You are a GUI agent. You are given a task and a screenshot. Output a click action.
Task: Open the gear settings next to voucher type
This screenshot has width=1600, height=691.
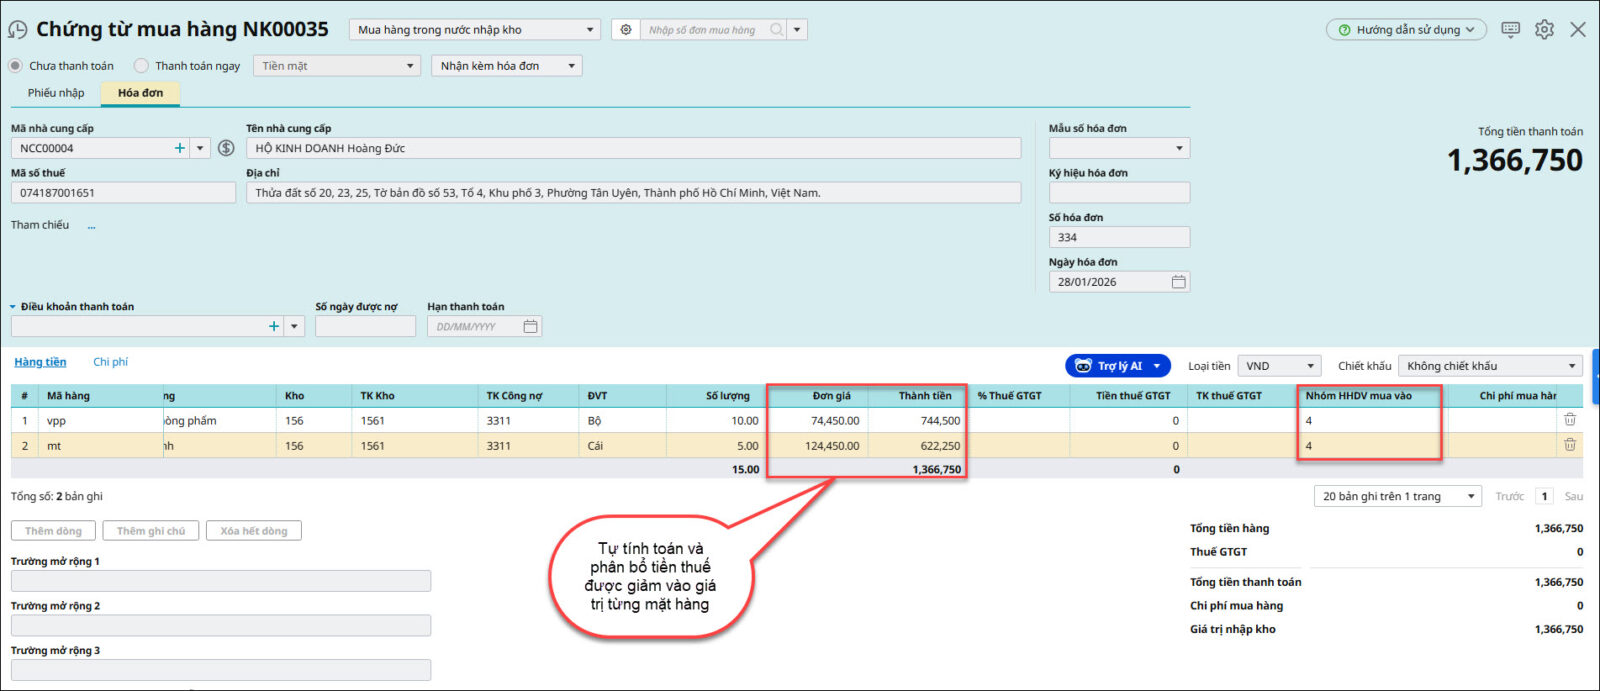click(626, 30)
